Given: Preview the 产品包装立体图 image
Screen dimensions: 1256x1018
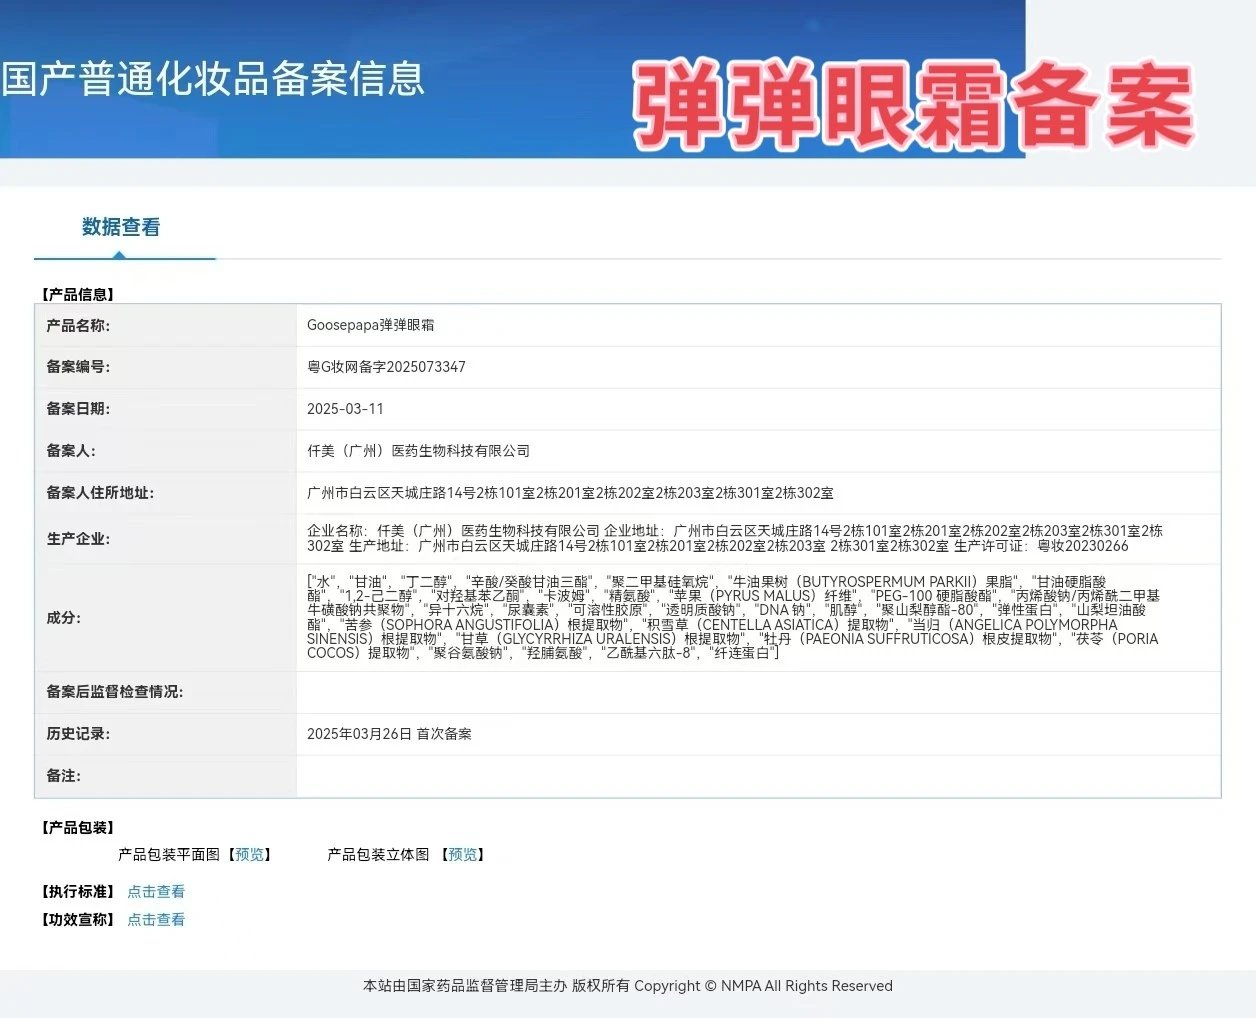Looking at the screenshot, I should 463,855.
